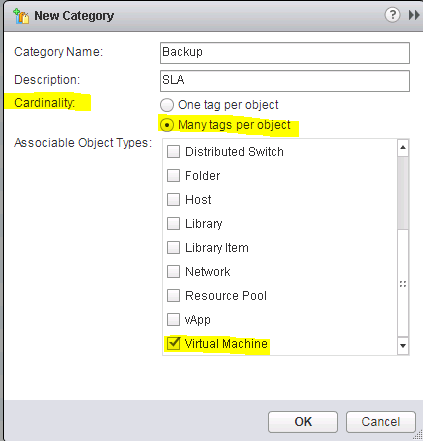Click into the Description field
Image resolution: width=423 pixels, height=441 pixels.
click(x=285, y=81)
